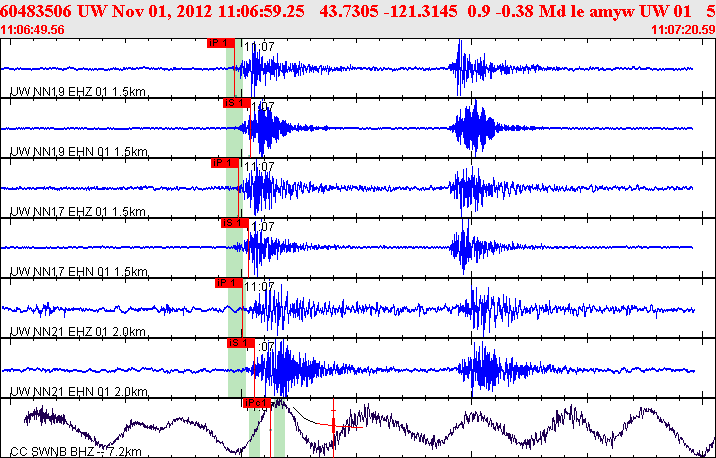
Task: Select the iS 1 pick flag on NN19 EHN
Action: pos(237,103)
